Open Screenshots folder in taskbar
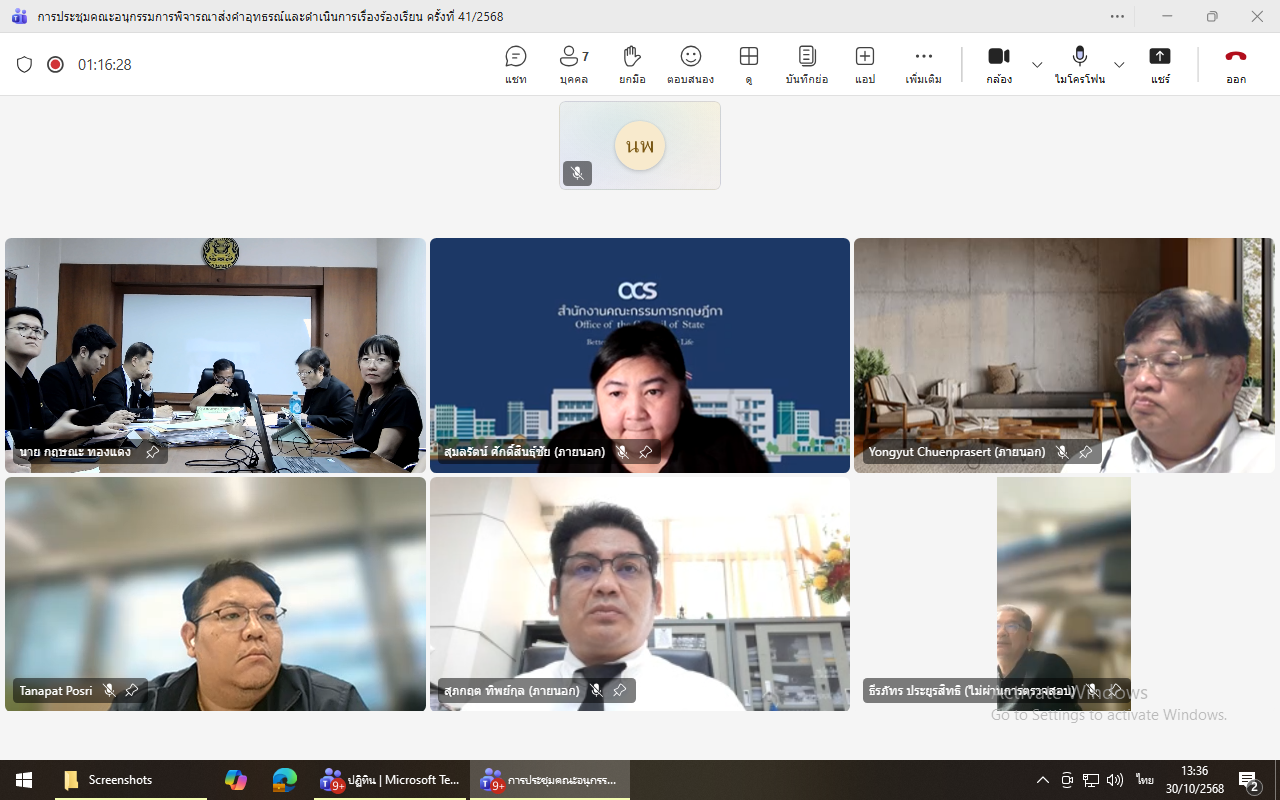Image resolution: width=1280 pixels, height=800 pixels. [x=108, y=780]
